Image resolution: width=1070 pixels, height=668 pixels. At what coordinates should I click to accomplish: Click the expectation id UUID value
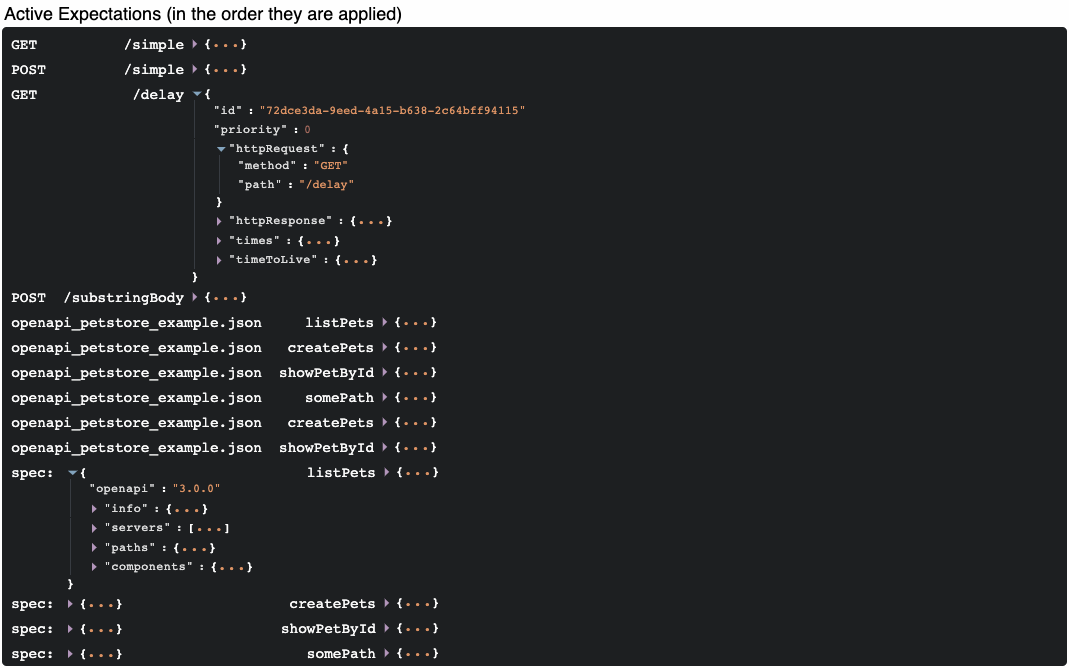[x=391, y=110]
